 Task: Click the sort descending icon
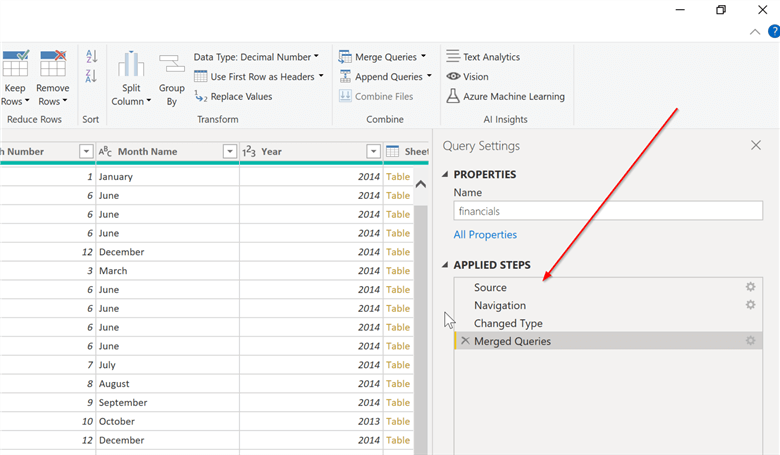coord(92,76)
